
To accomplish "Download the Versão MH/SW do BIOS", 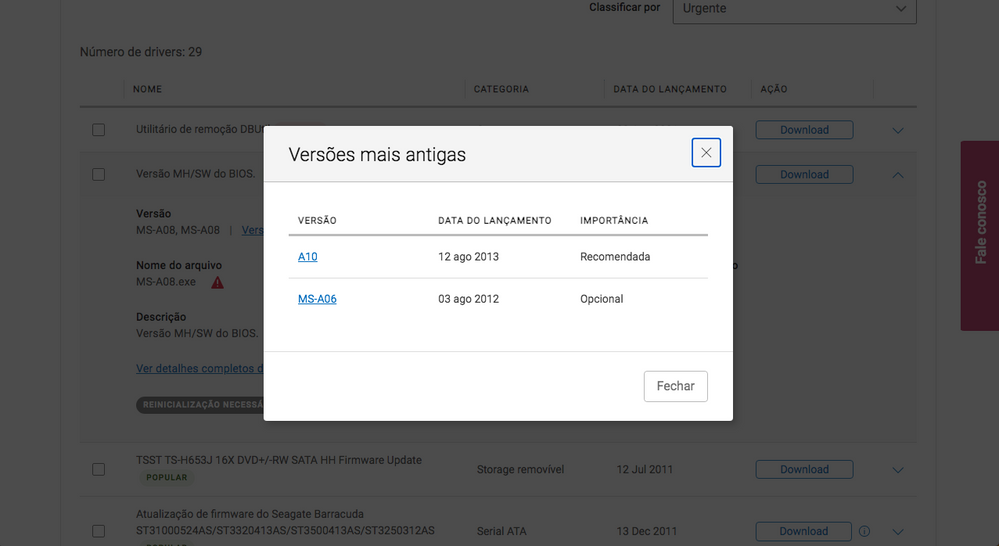I will [804, 174].
